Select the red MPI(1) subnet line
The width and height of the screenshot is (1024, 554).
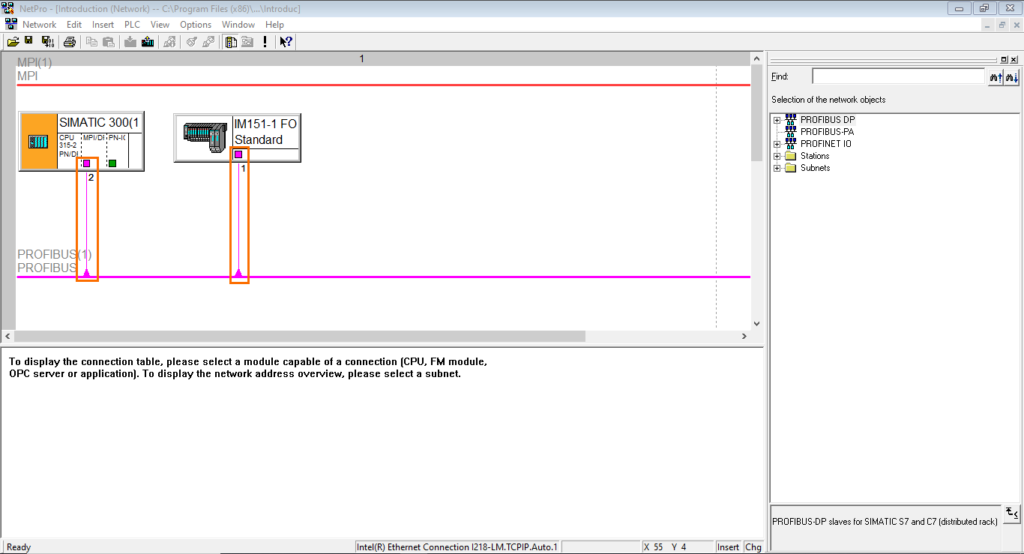[383, 85]
